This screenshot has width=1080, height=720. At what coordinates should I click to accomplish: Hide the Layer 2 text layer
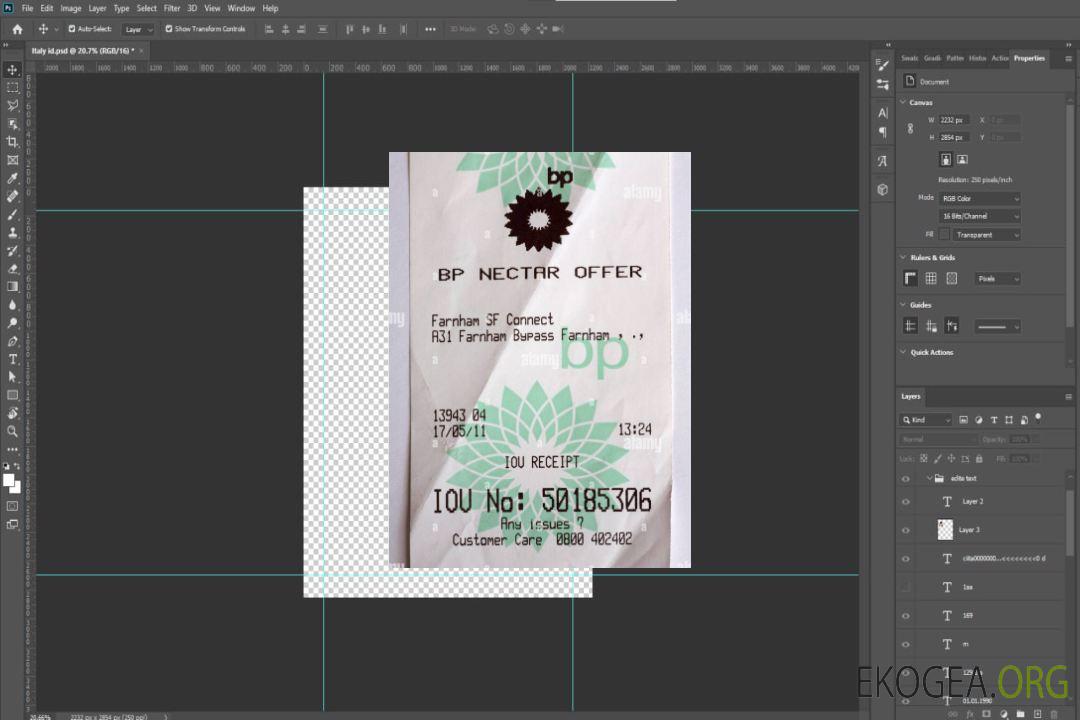(x=906, y=502)
